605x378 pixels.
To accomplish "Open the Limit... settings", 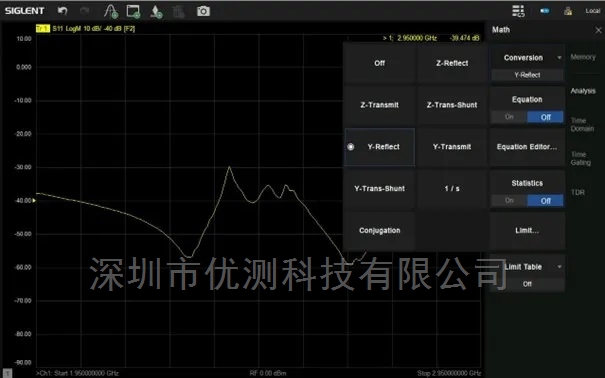I will 527,231.
